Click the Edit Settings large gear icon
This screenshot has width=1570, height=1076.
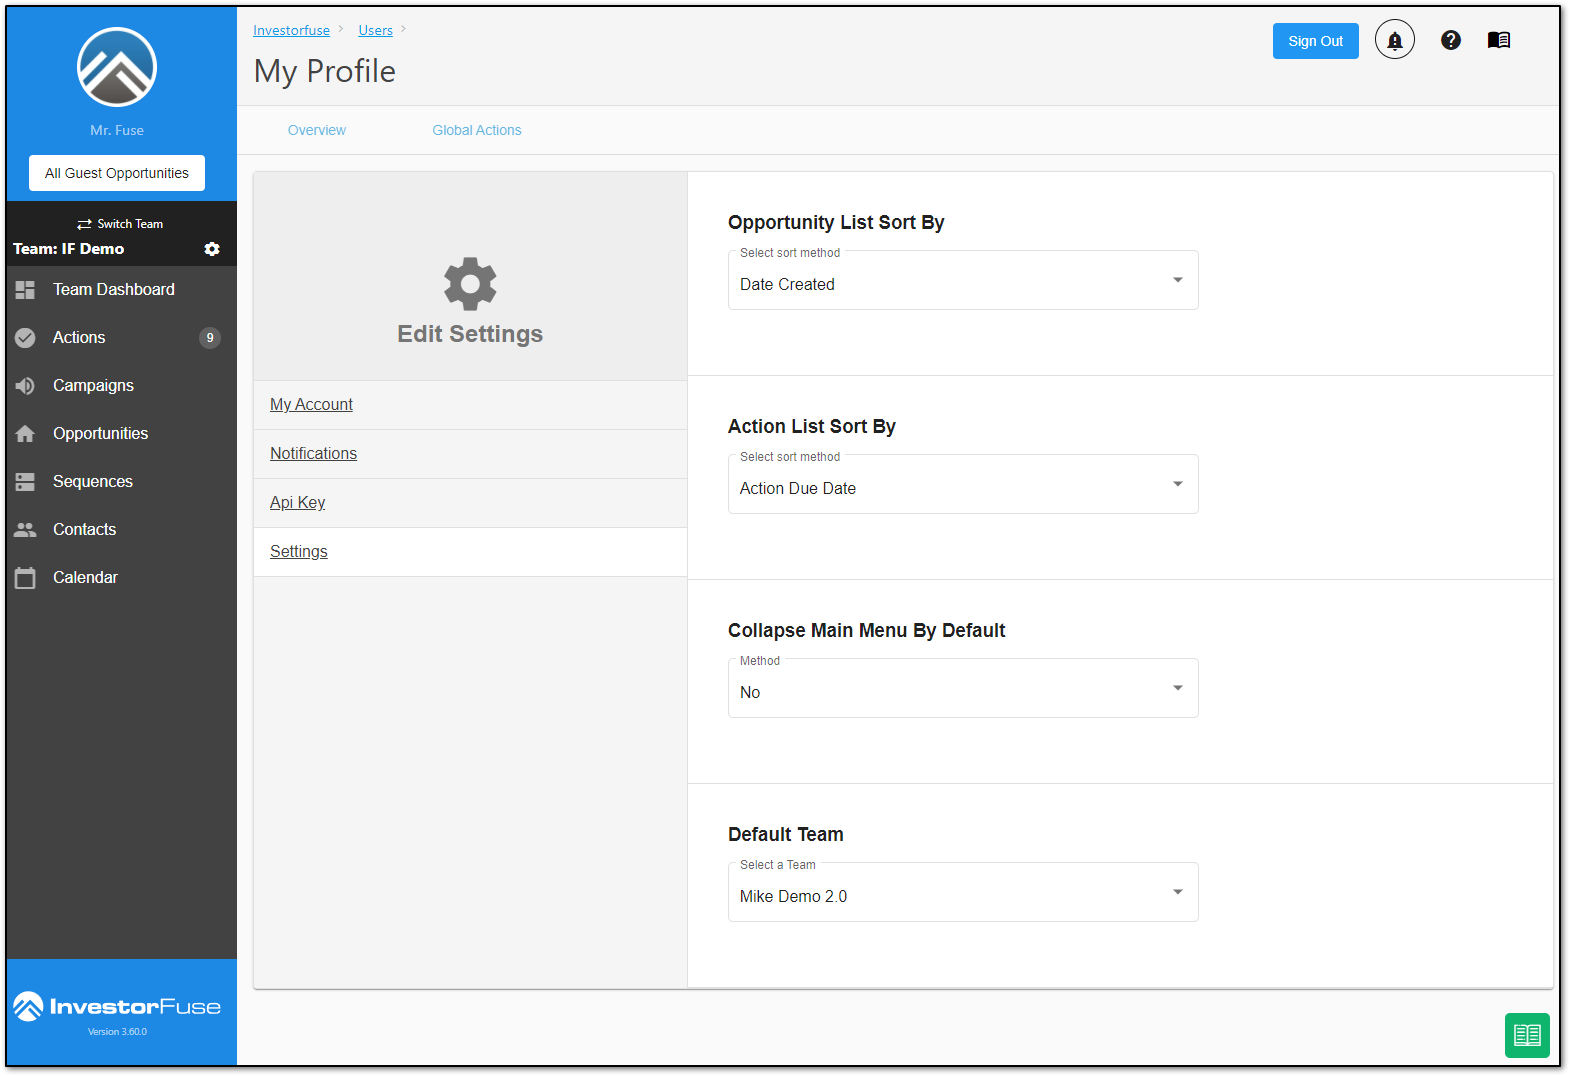[470, 284]
